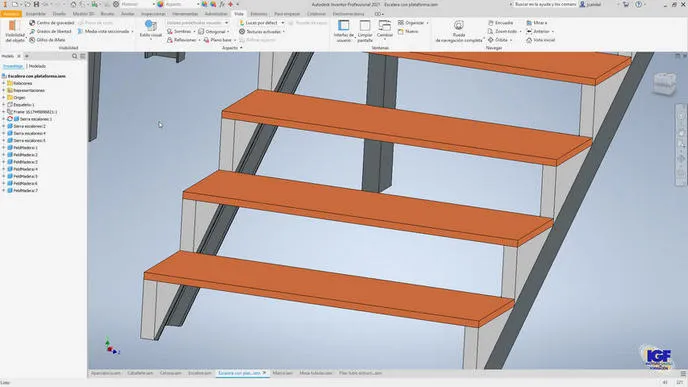Click the Órbita tool
The height and width of the screenshot is (387, 688).
pos(498,40)
